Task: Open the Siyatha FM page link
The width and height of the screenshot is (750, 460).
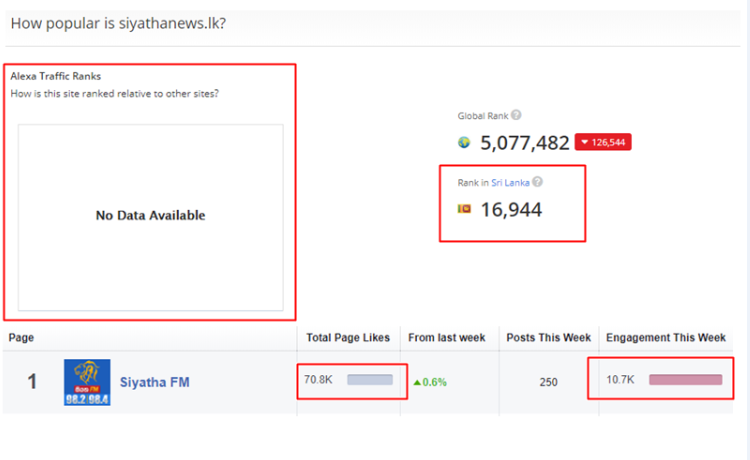Action: [154, 382]
